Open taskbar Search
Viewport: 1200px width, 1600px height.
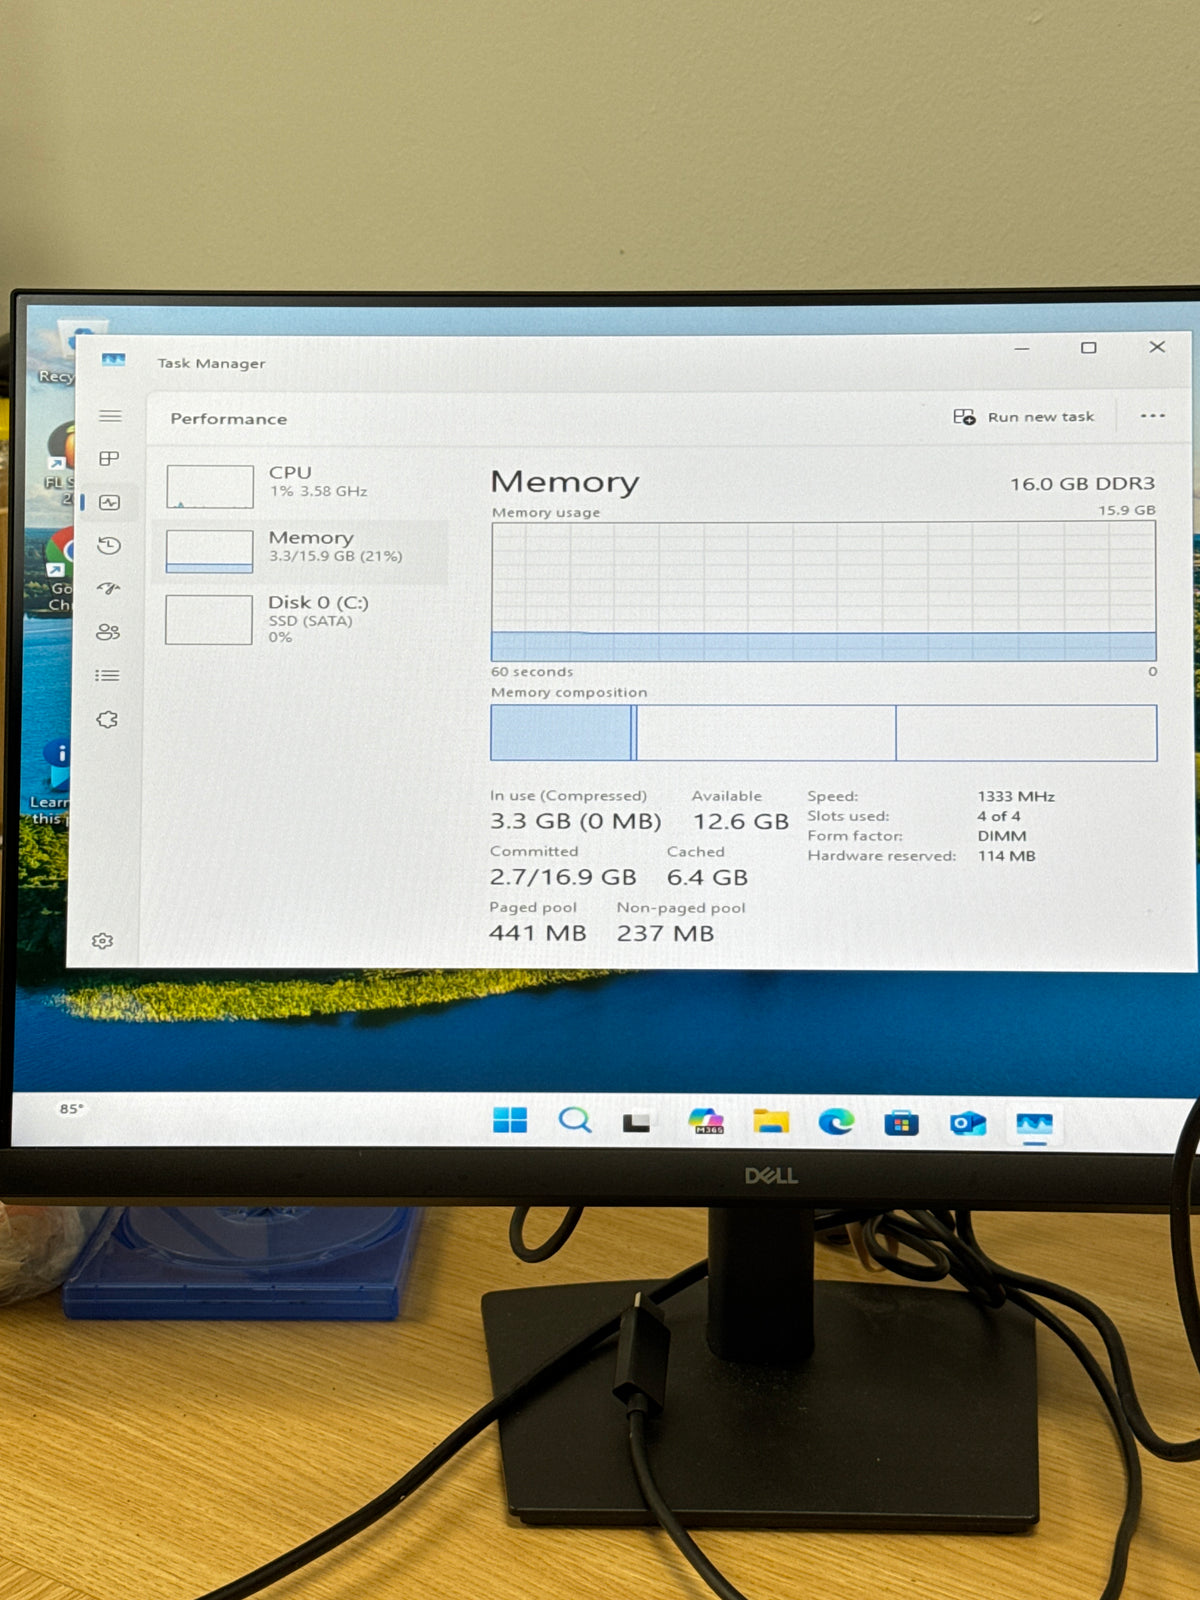574,1120
